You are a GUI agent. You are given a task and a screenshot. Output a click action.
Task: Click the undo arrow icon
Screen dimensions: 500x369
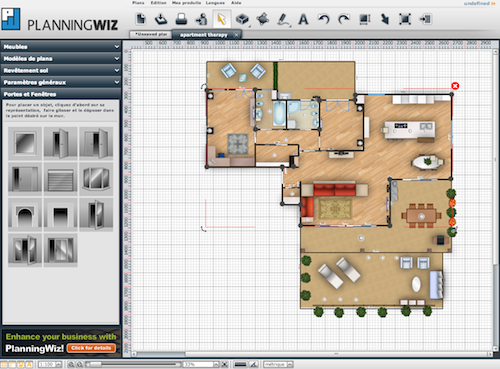(x=323, y=19)
